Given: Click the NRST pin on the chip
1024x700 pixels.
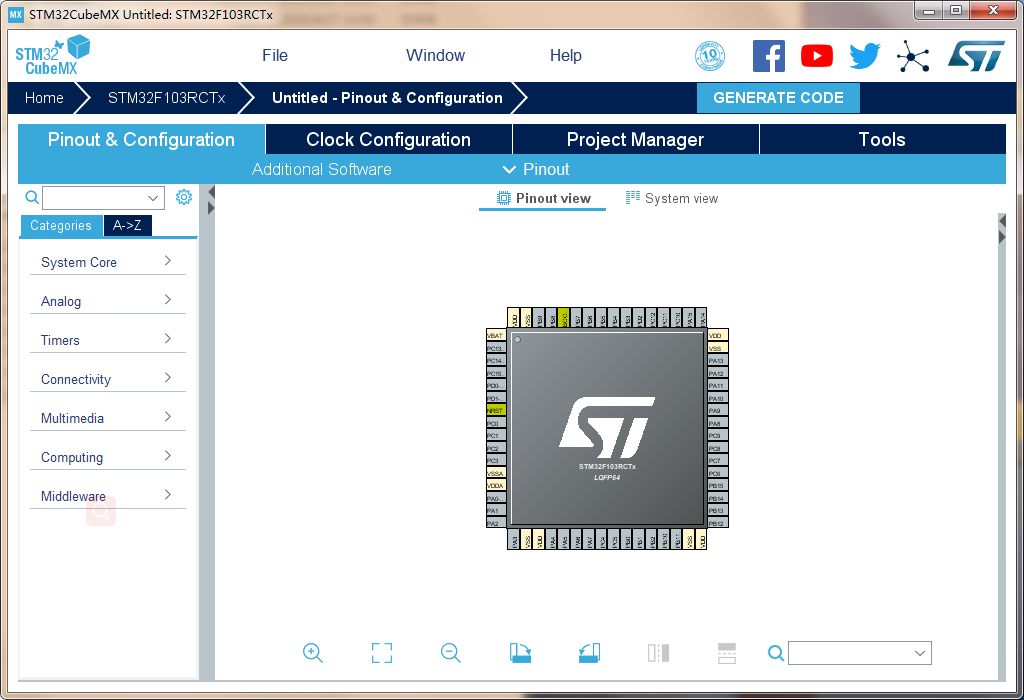Looking at the screenshot, I should pos(496,410).
